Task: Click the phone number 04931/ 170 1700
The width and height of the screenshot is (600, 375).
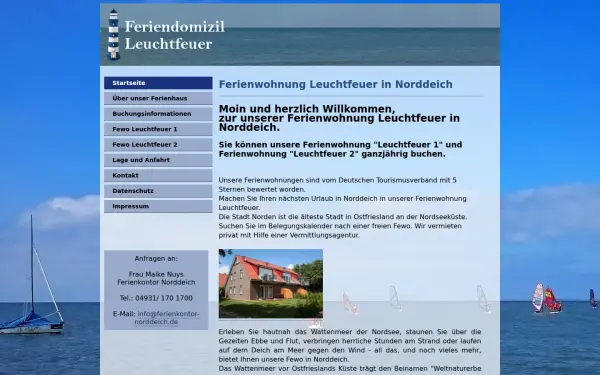Action: 165,298
